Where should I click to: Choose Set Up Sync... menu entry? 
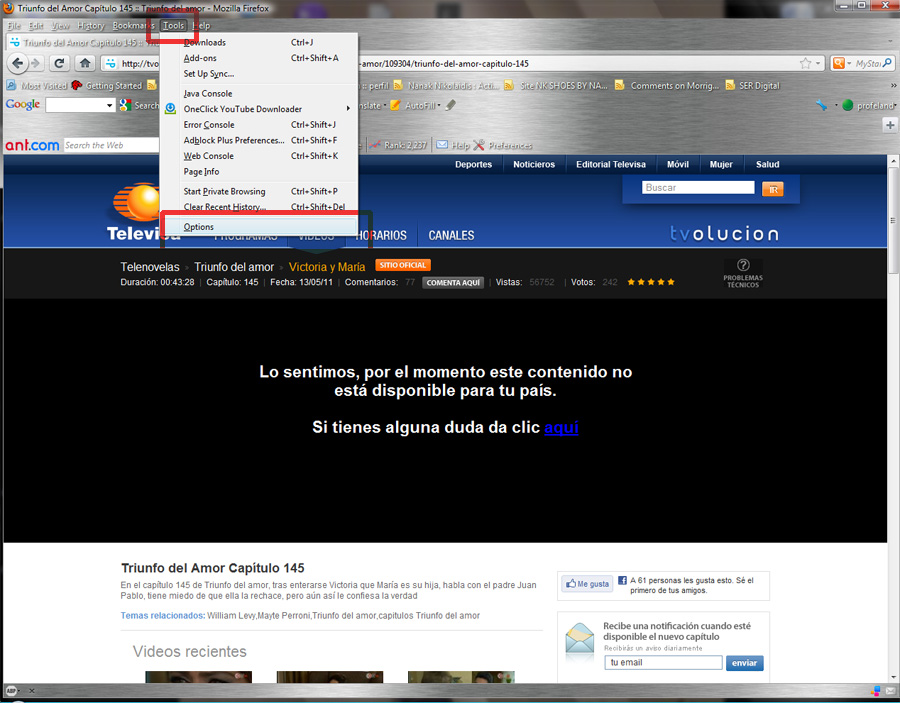259,73
